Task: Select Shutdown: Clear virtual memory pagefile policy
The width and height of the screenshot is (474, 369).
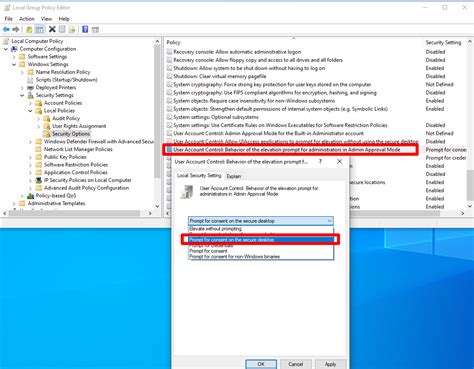Action: pyautogui.click(x=220, y=76)
